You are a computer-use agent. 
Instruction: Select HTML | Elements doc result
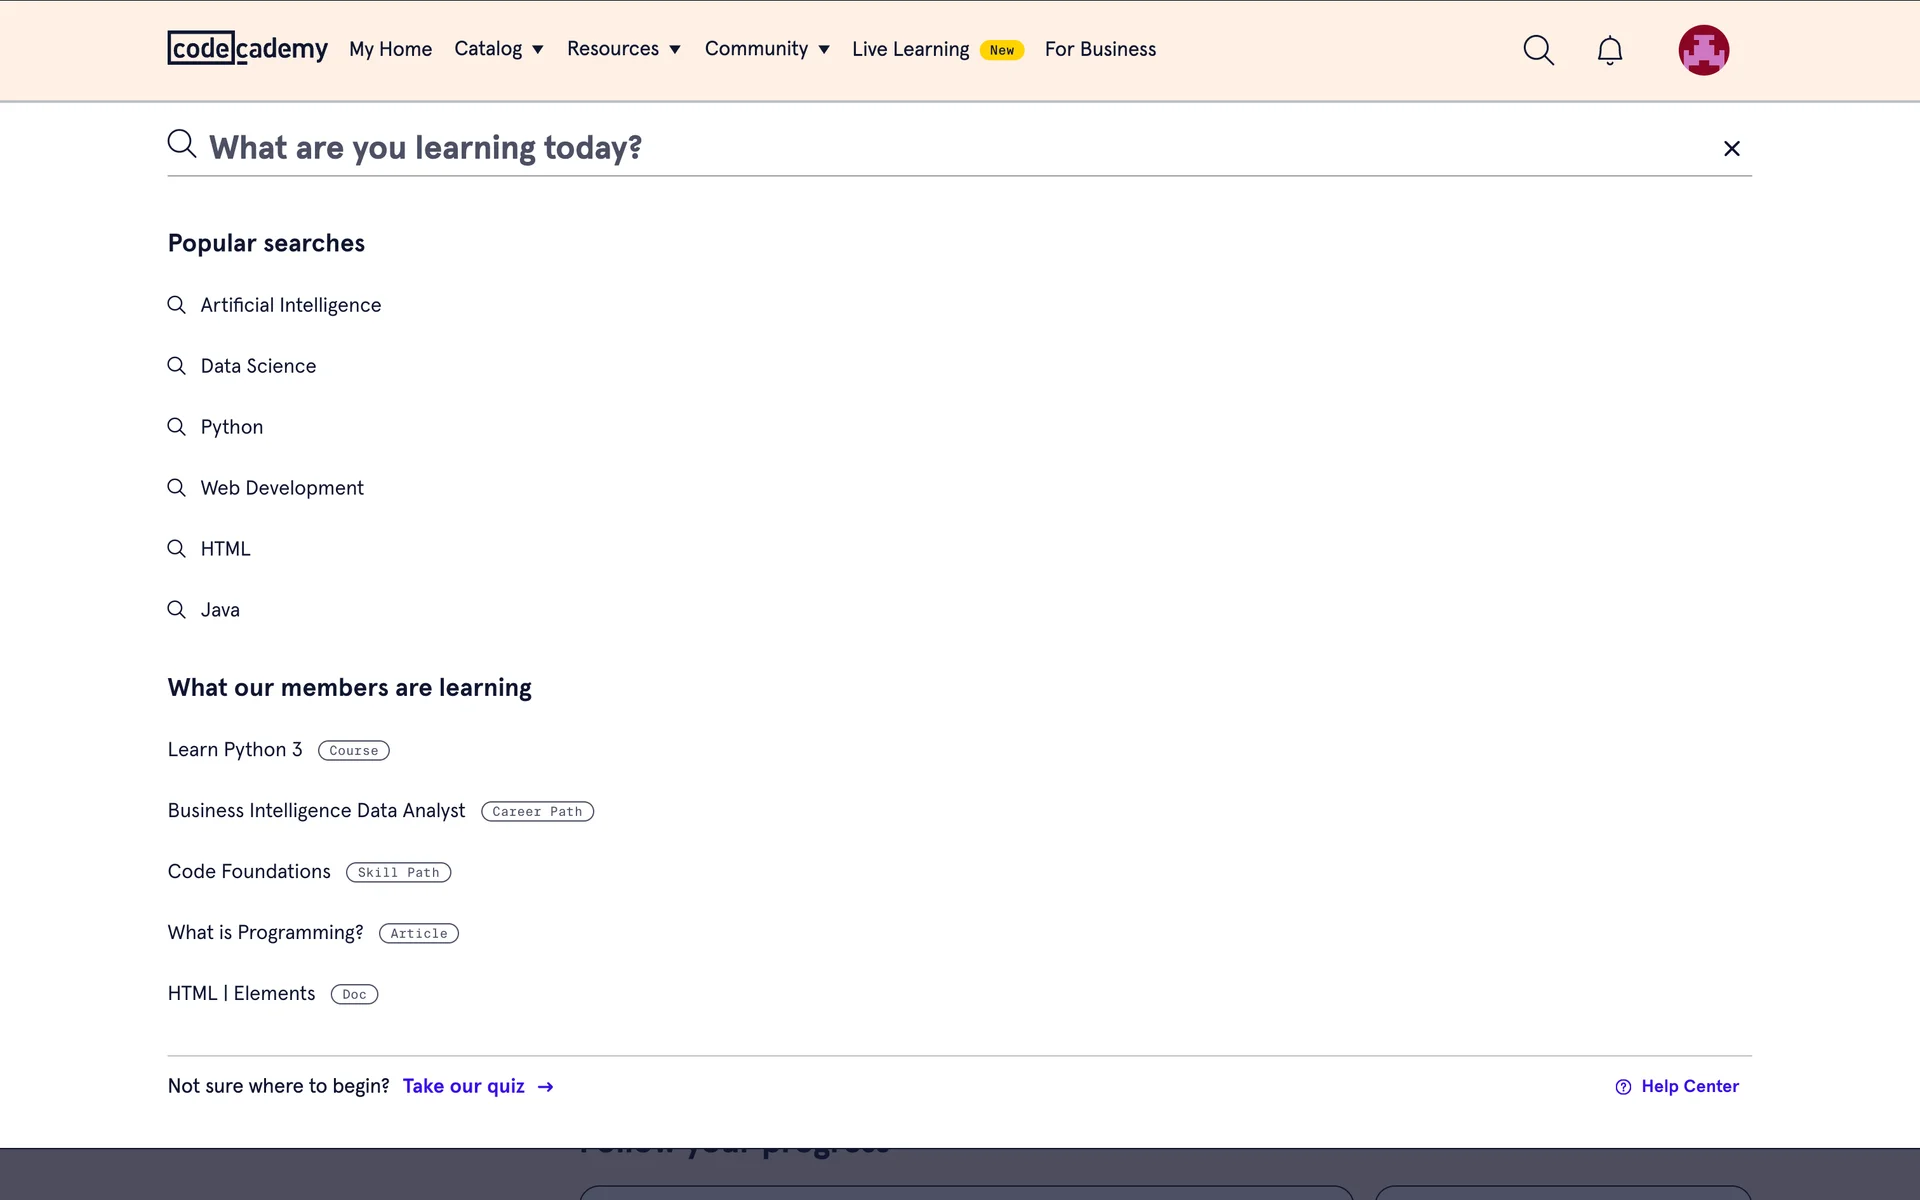(241, 994)
